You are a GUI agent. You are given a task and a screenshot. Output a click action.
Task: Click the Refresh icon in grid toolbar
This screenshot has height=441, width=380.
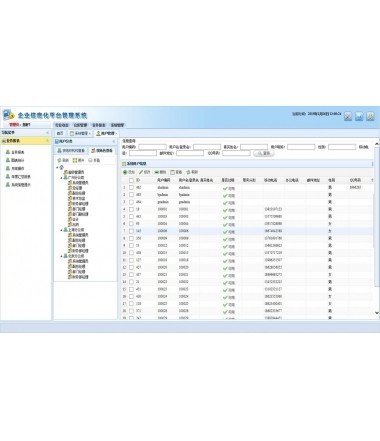pyautogui.click(x=188, y=172)
